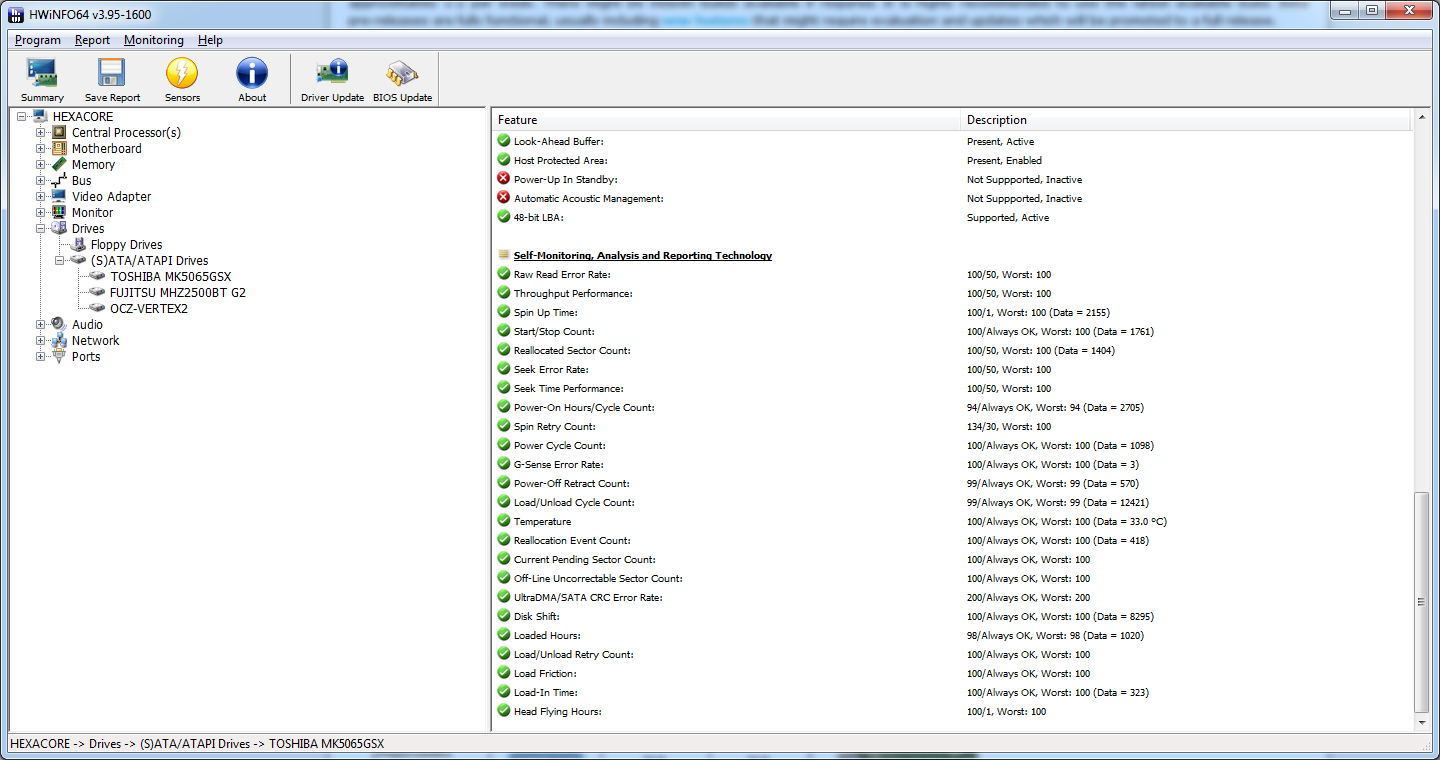Click the Host Protected Area row
1440x760 pixels.
953,160
